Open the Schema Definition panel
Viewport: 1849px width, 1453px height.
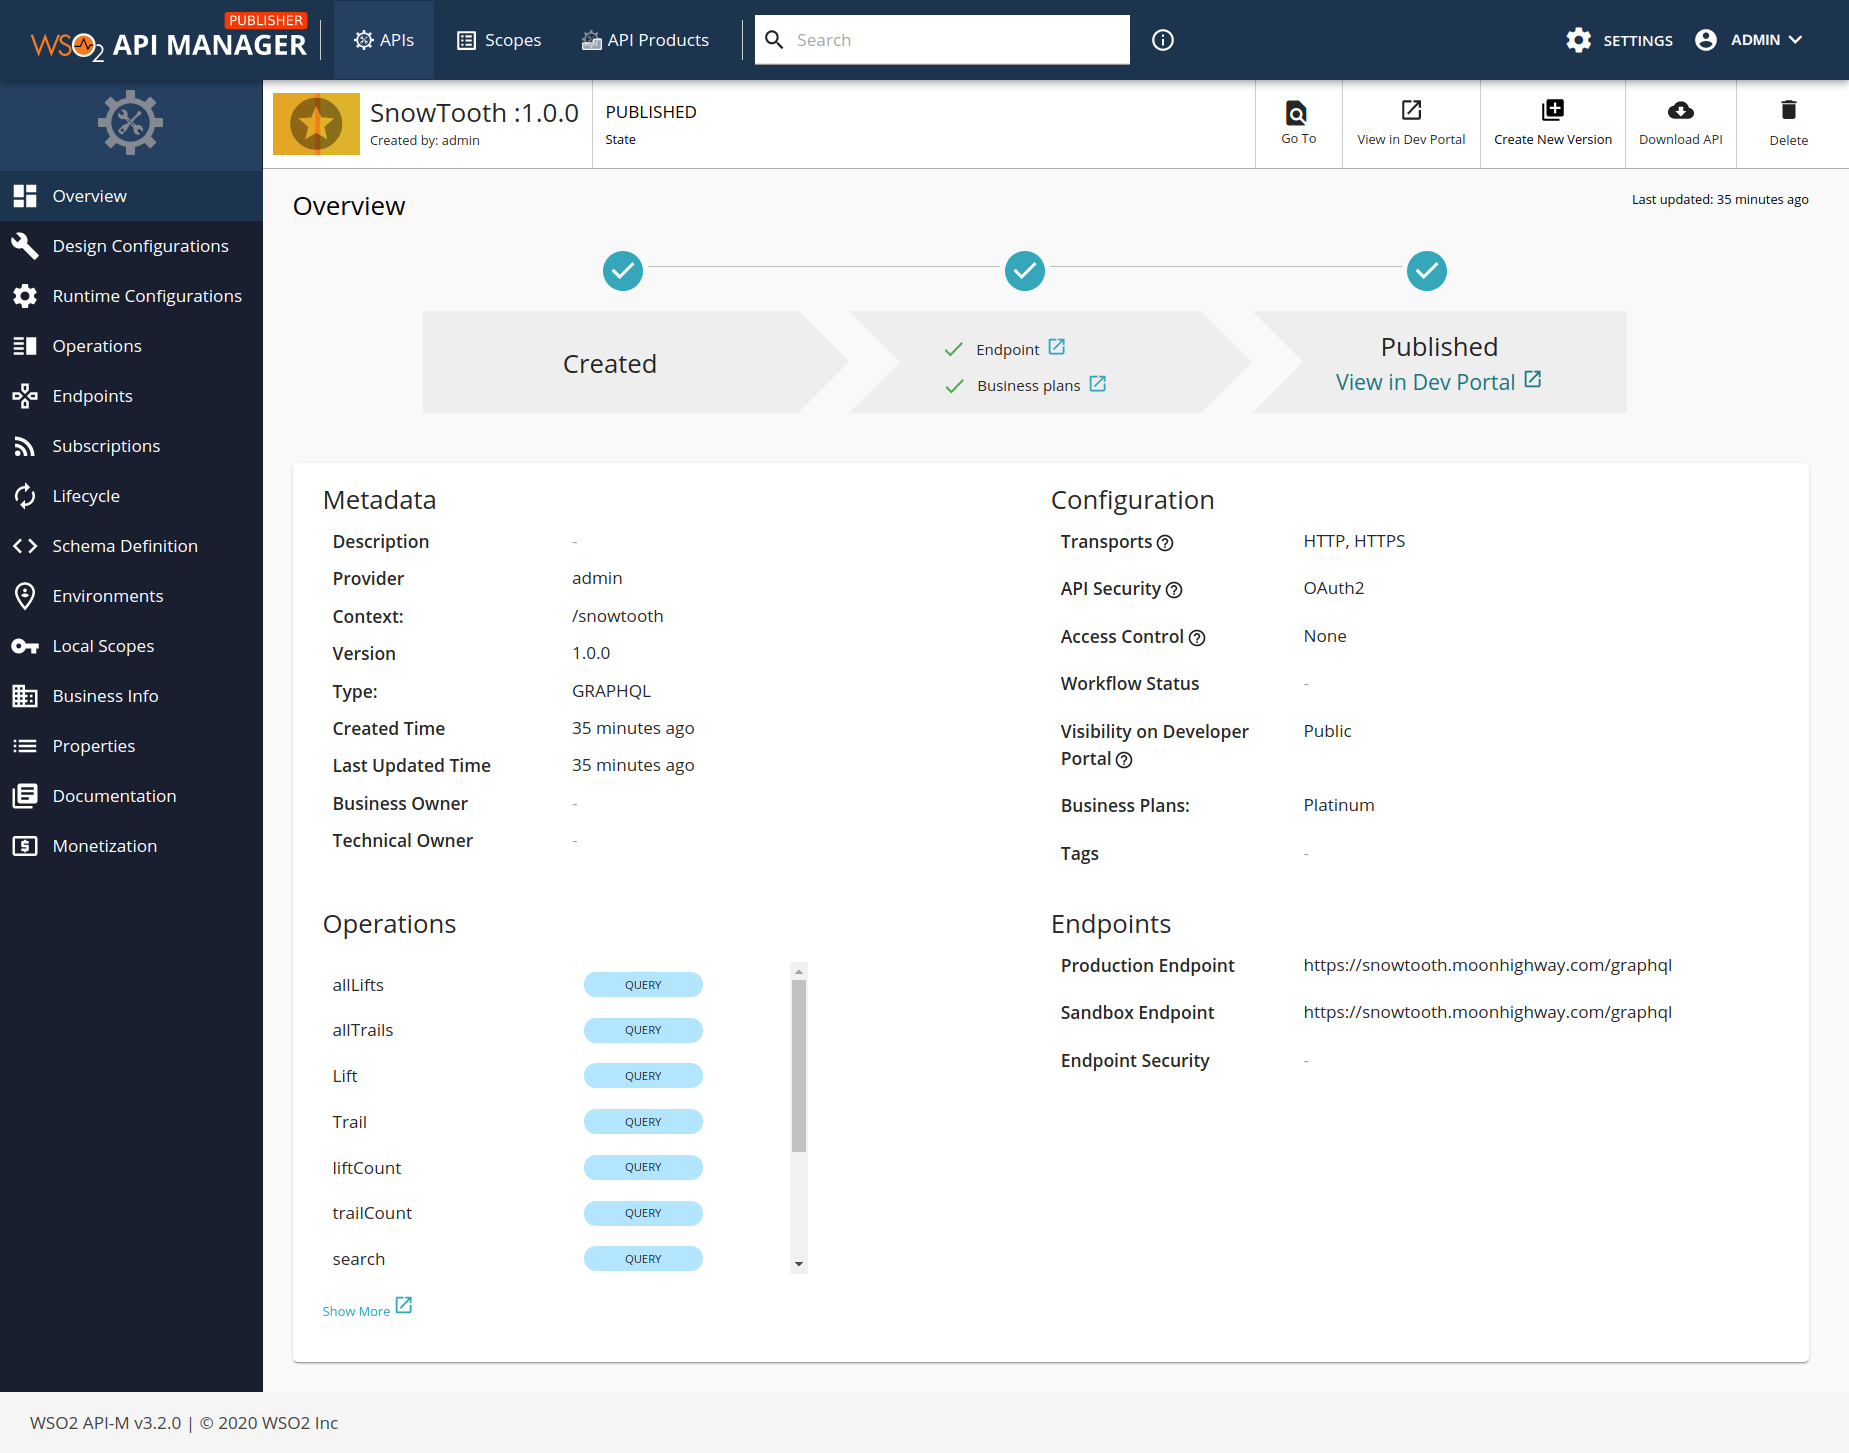[x=124, y=545]
